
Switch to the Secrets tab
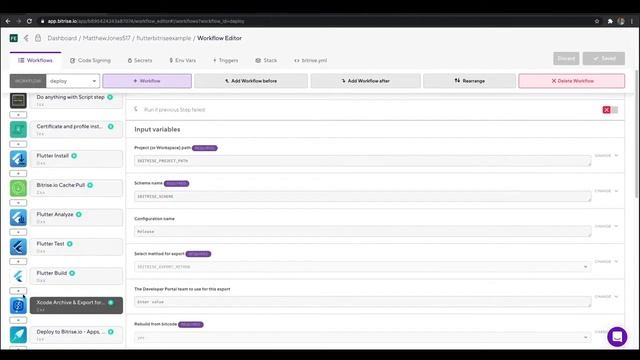(x=140, y=60)
